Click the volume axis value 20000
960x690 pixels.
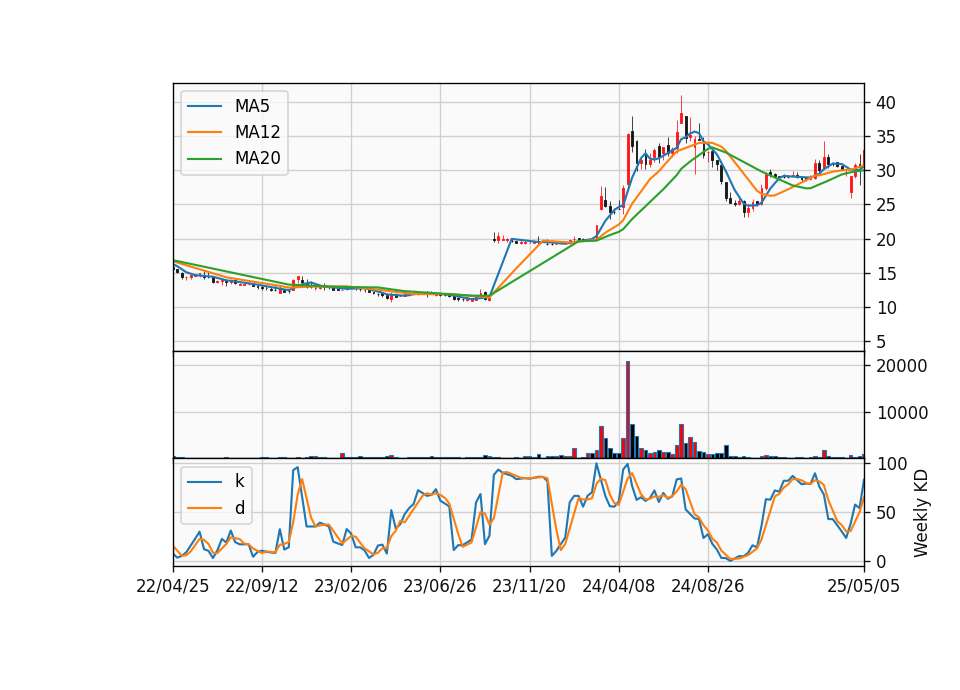click(x=902, y=366)
